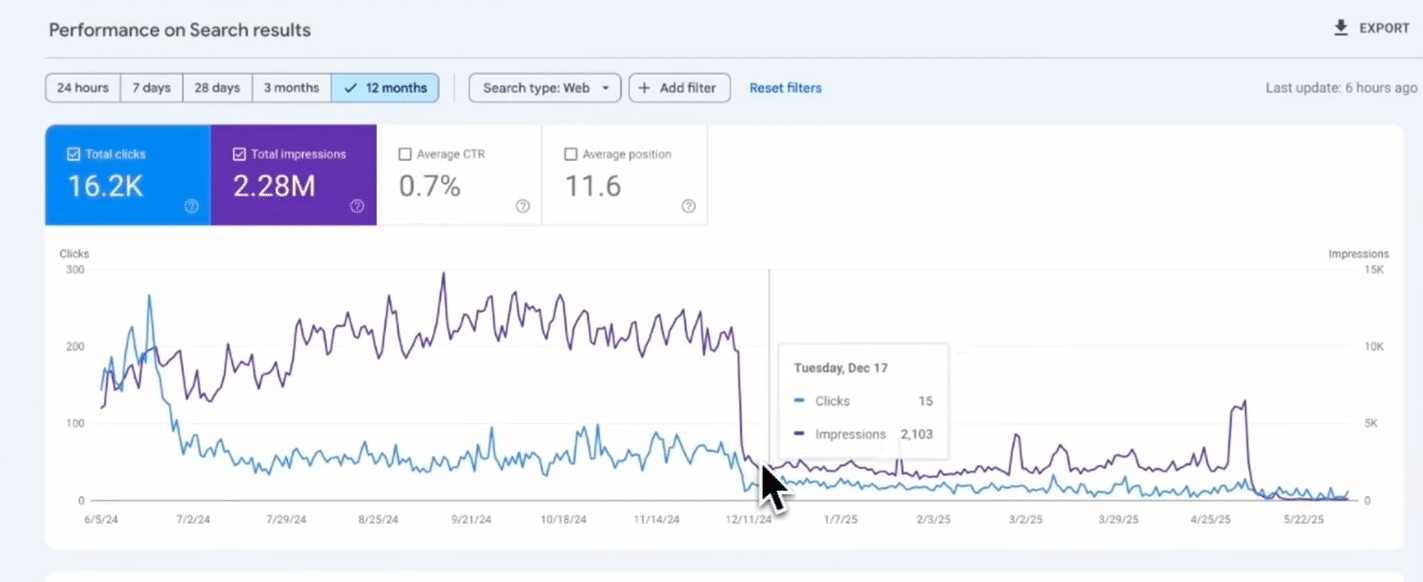
Task: Expand the Search type: Web dropdown
Action: click(x=545, y=88)
